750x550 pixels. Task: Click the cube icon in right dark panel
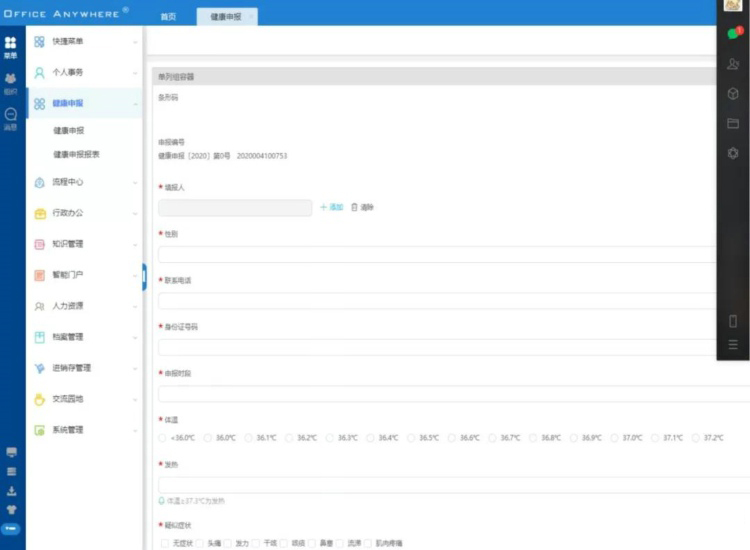coord(732,93)
